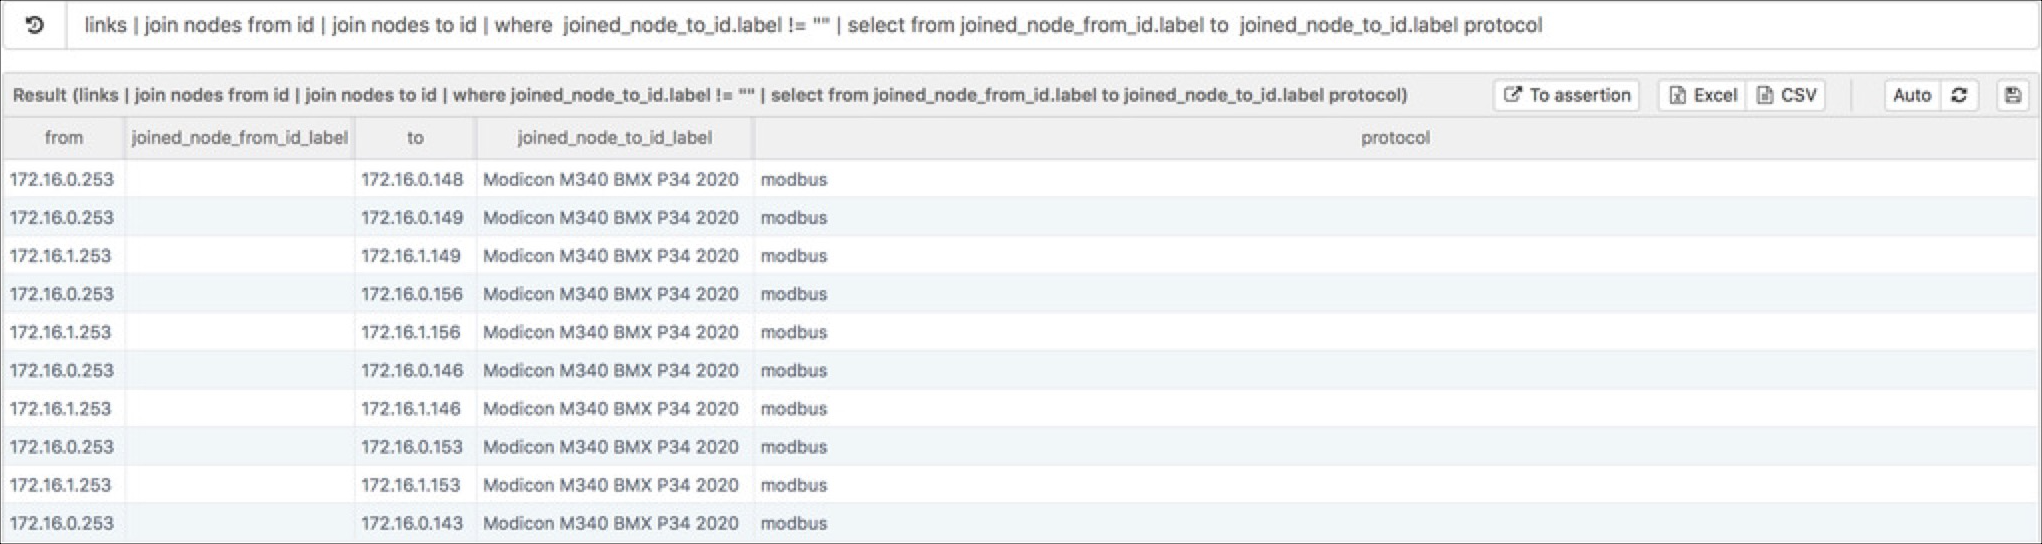This screenshot has height=544, width=2042.
Task: Sort by the protocol column header
Action: pos(1395,138)
